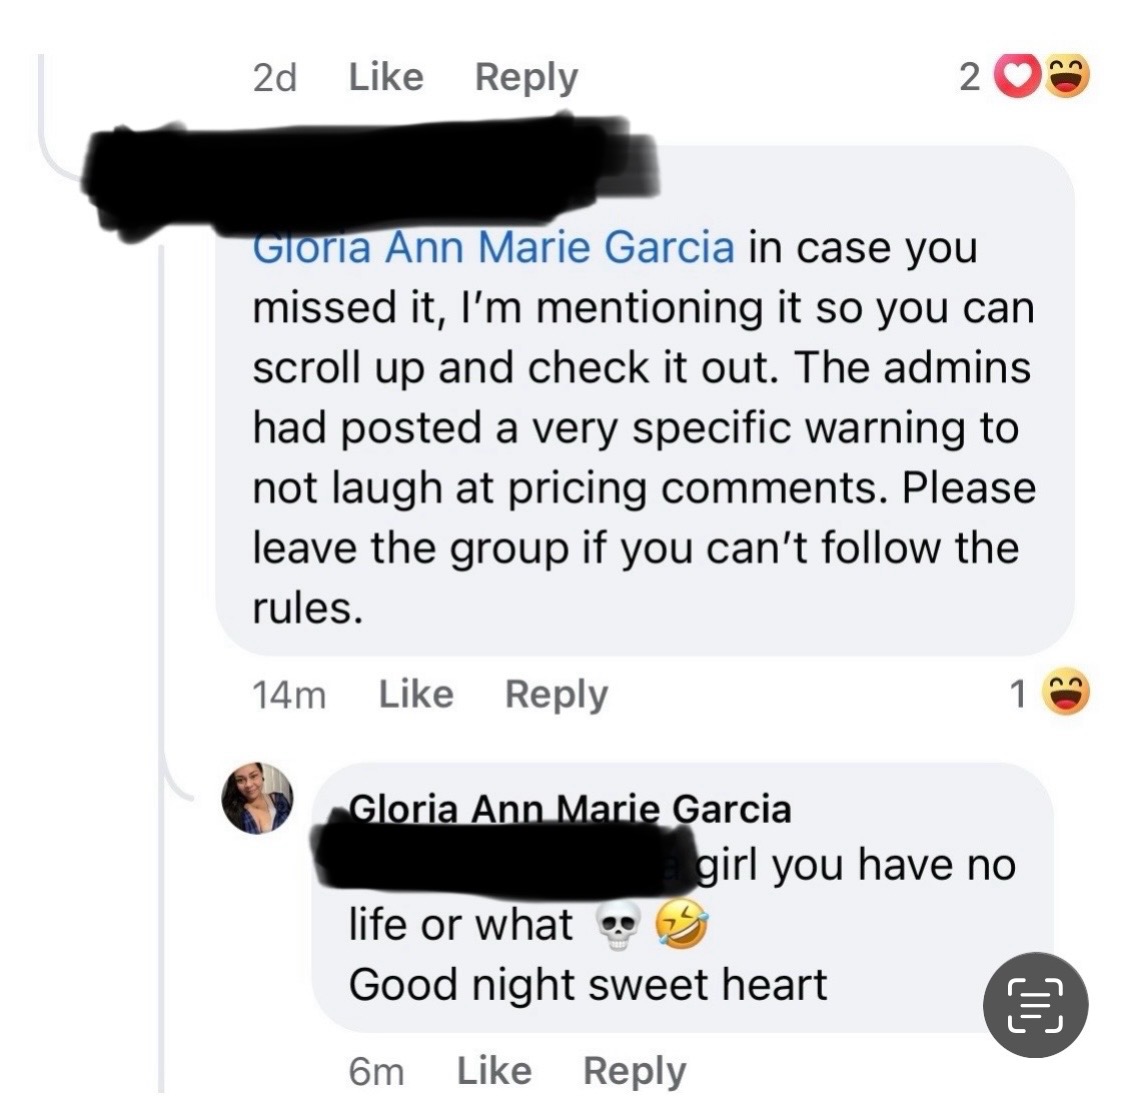The image size is (1123, 1117).
Task: Tap the 6m timestamp
Action: tap(376, 1072)
